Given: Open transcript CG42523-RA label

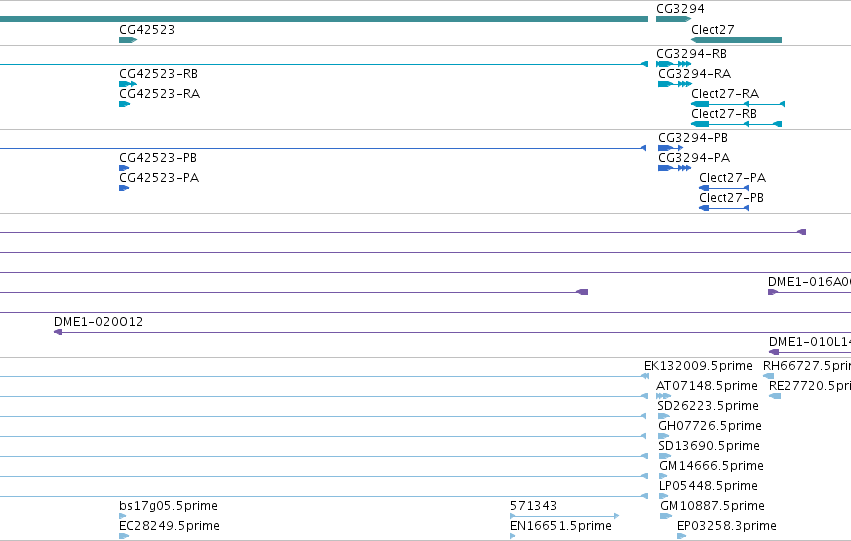Looking at the screenshot, I should coord(160,93).
